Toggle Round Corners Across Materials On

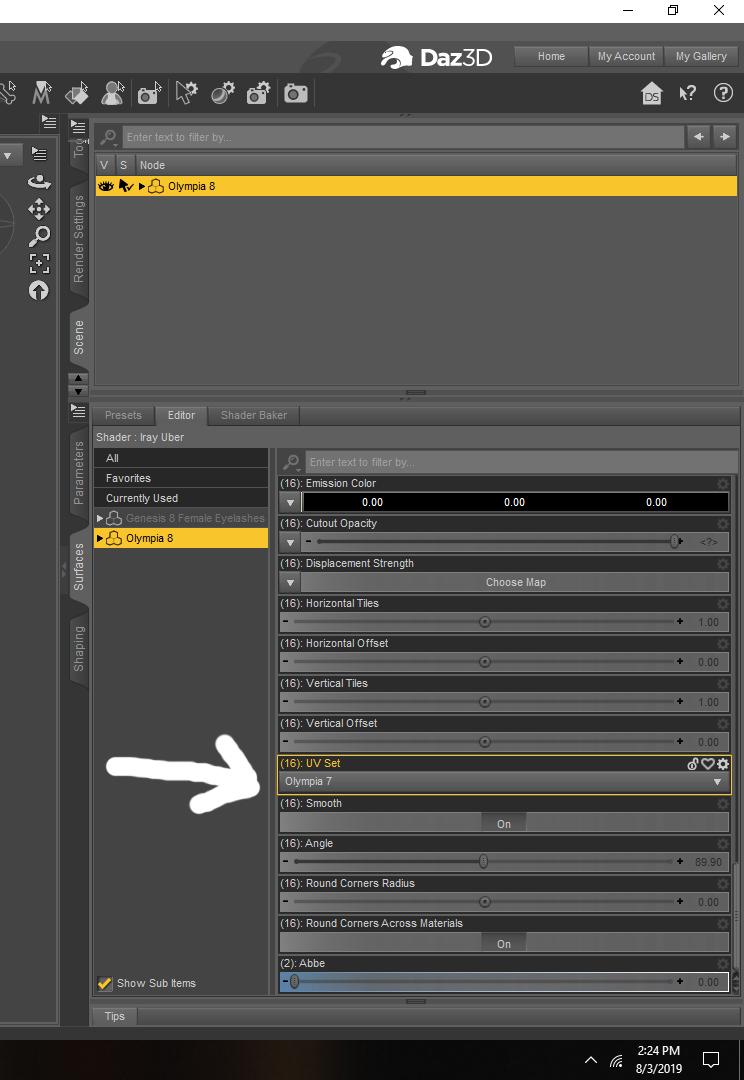[x=504, y=943]
